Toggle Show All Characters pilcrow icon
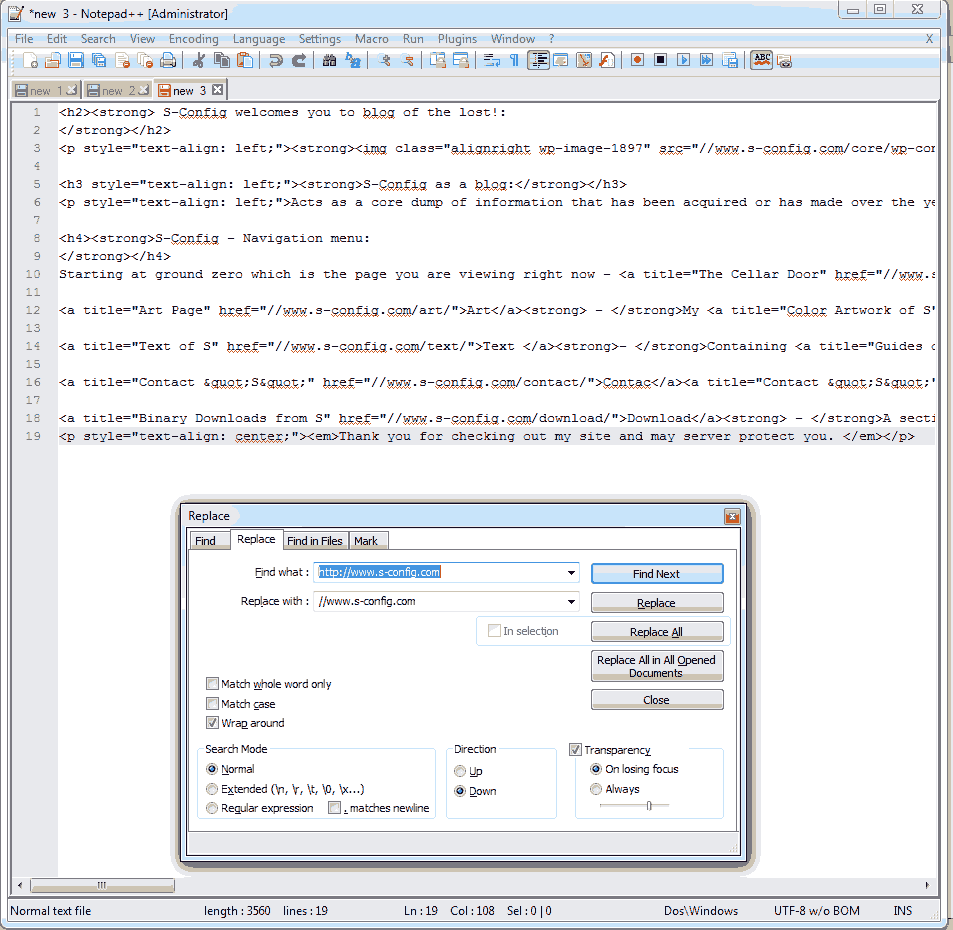This screenshot has width=953, height=930. (x=514, y=60)
